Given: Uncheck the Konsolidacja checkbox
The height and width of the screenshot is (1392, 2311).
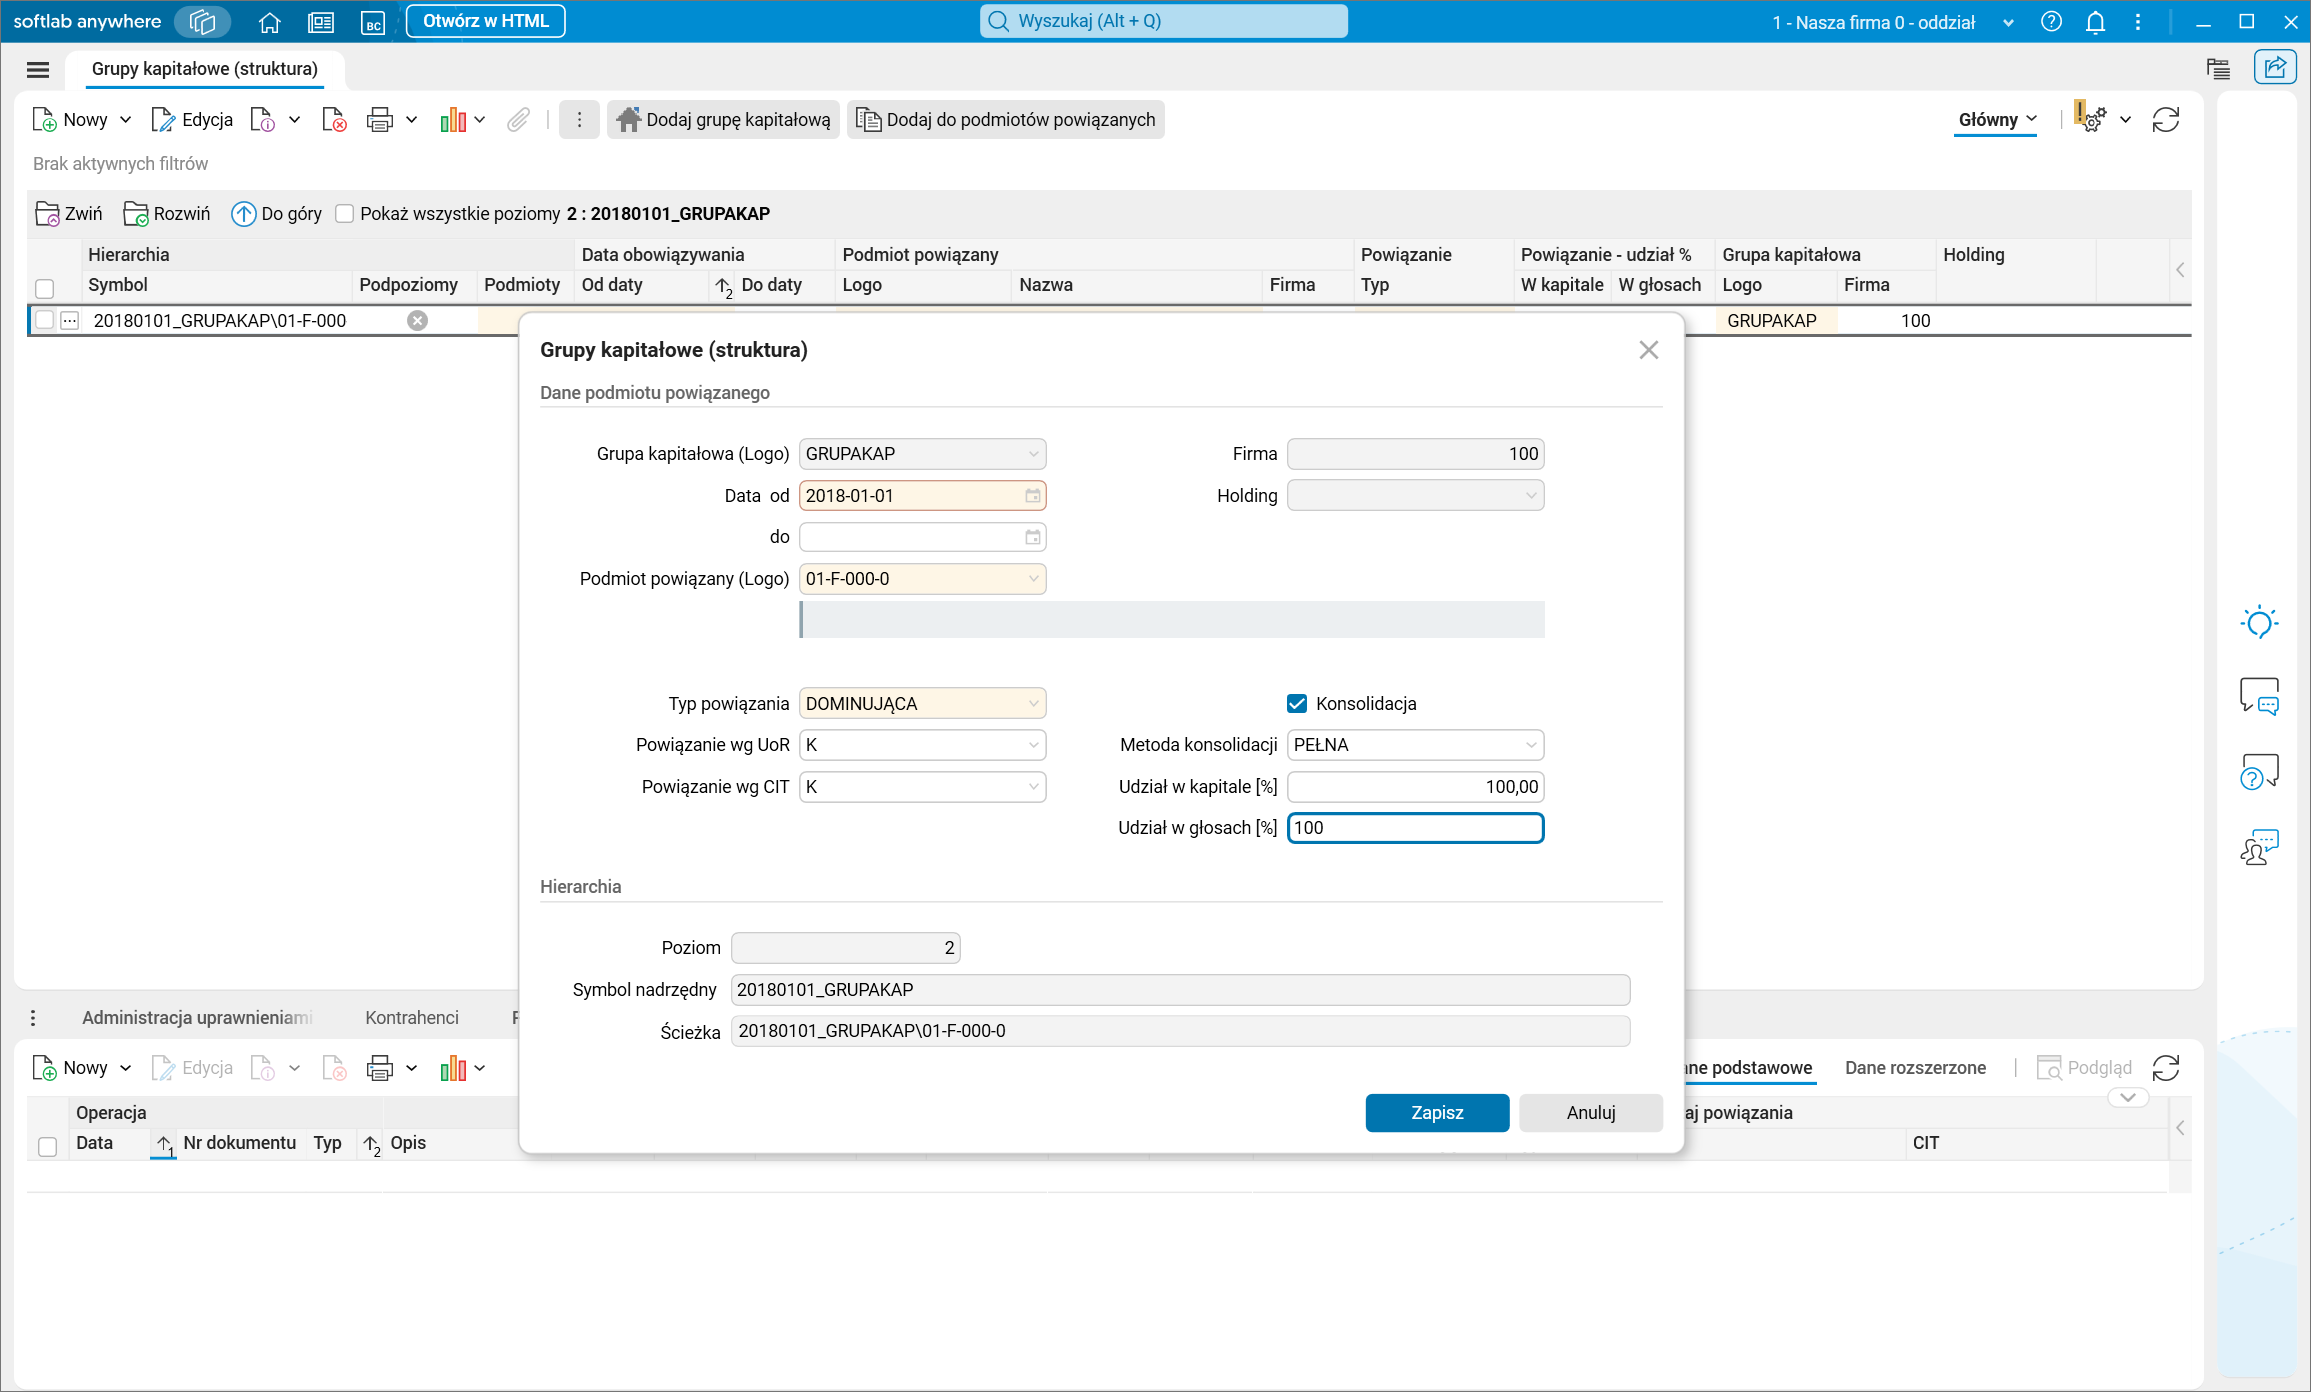Looking at the screenshot, I should [x=1297, y=704].
